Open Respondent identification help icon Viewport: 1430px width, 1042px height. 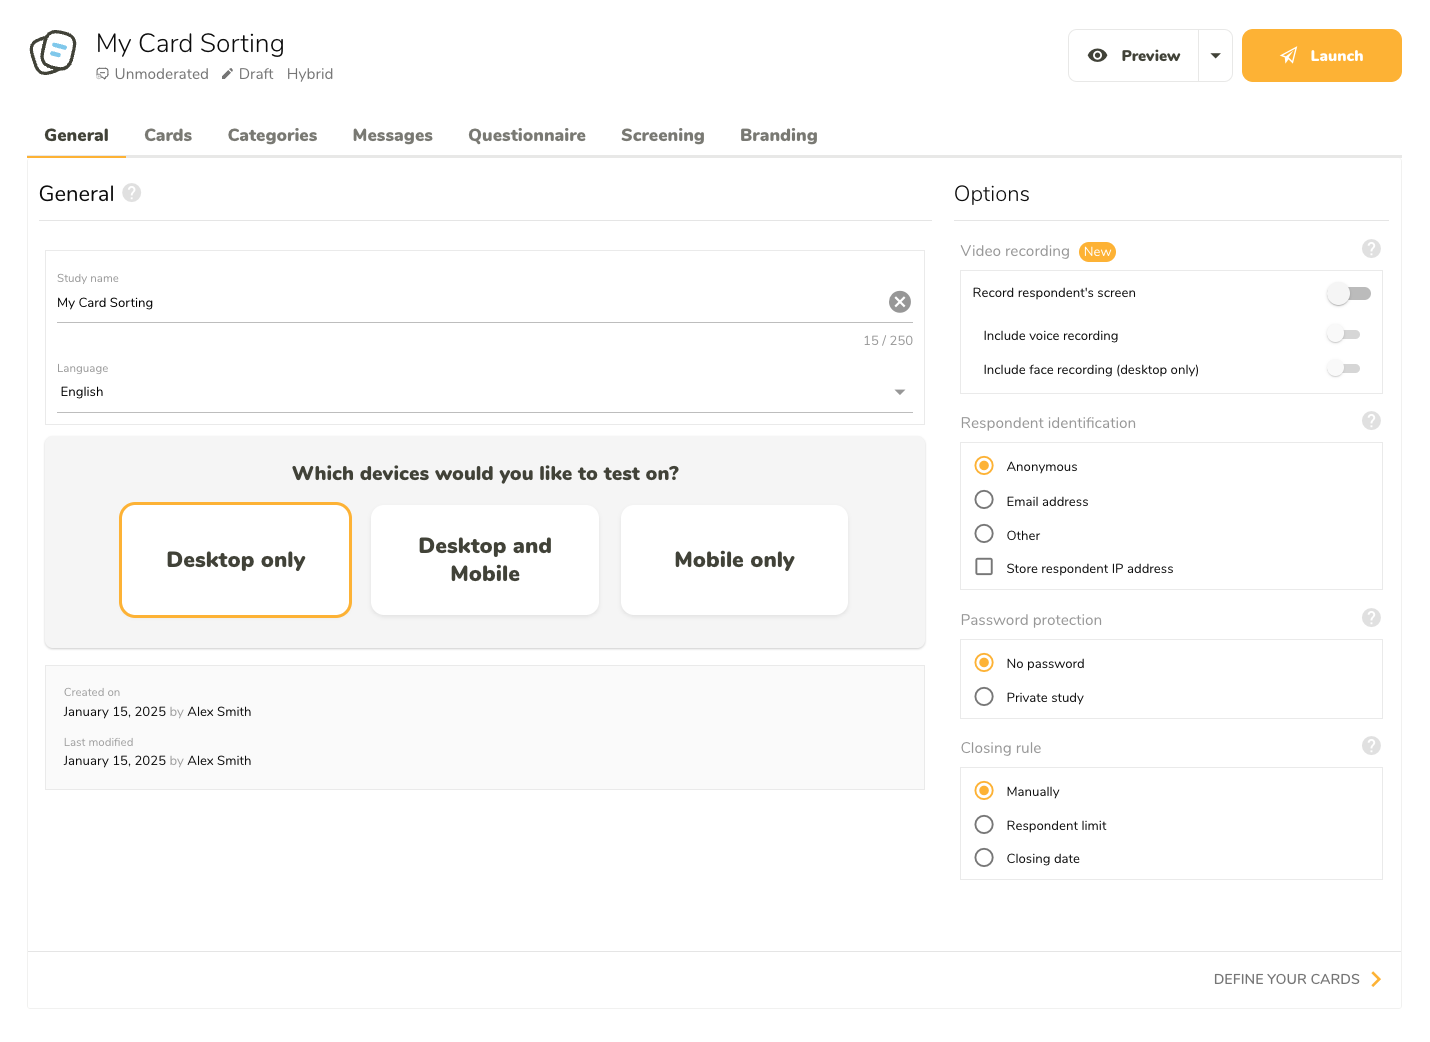[1371, 421]
